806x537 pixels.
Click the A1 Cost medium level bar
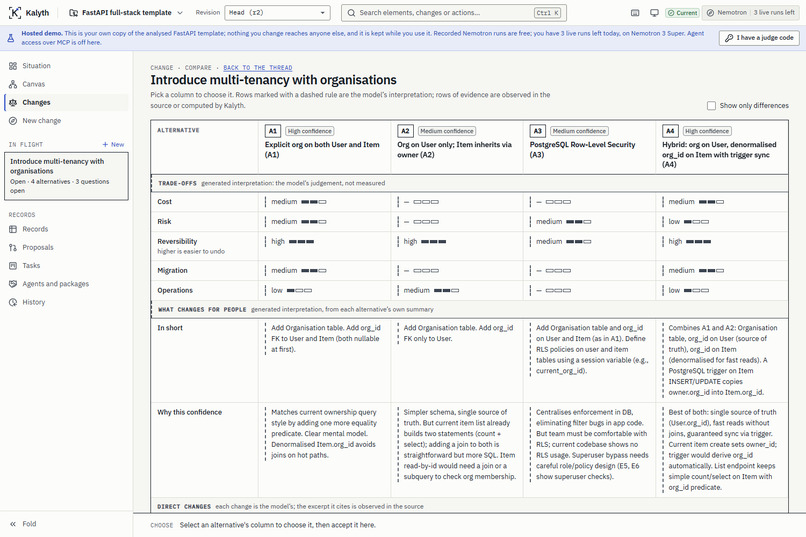point(314,202)
